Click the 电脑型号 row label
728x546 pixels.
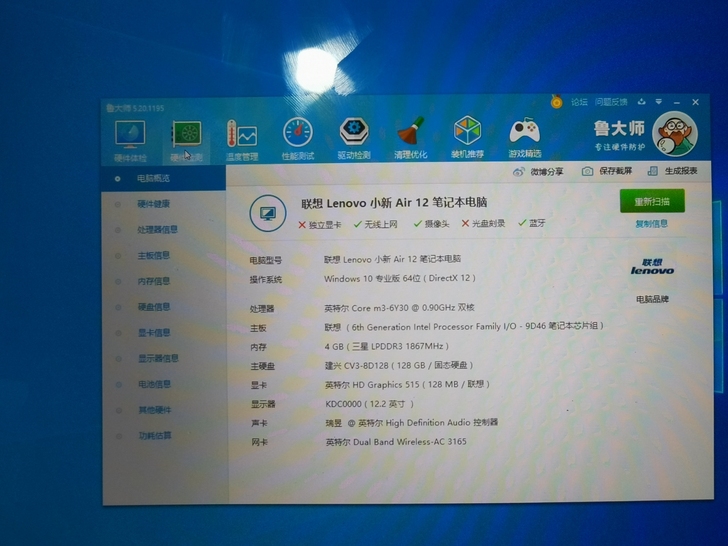click(266, 260)
